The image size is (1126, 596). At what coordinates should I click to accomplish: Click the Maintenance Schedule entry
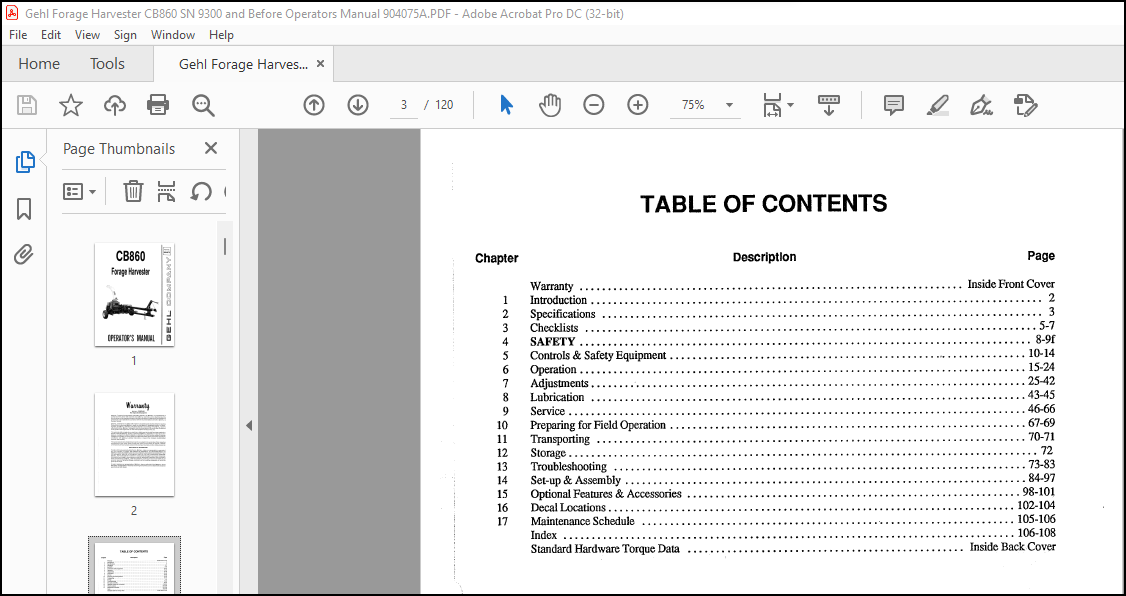click(582, 521)
